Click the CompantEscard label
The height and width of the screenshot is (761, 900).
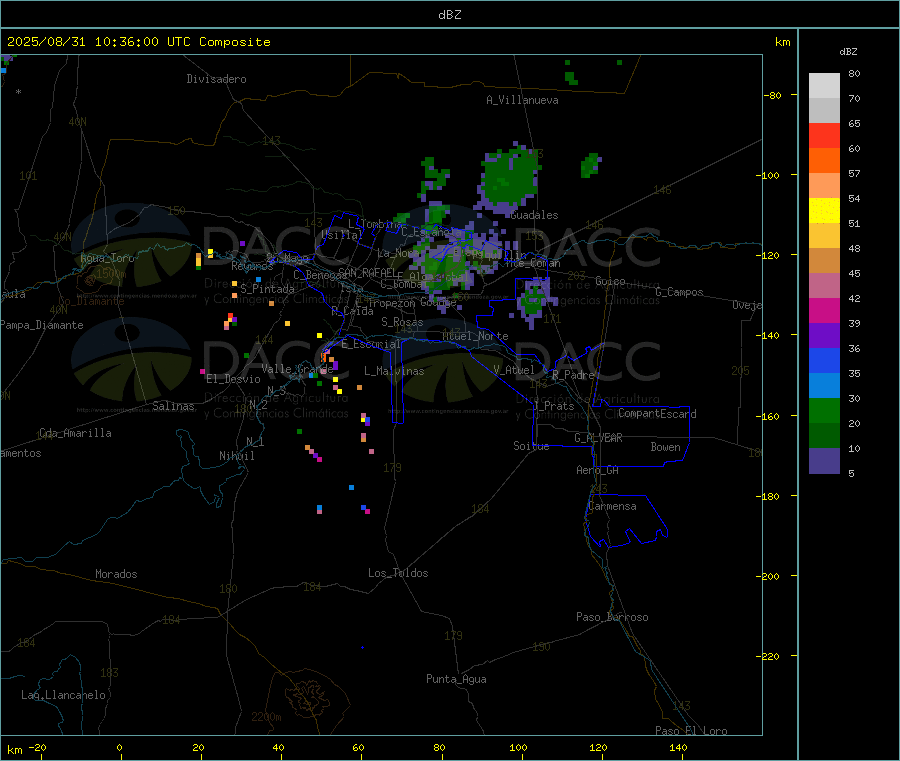tap(657, 414)
